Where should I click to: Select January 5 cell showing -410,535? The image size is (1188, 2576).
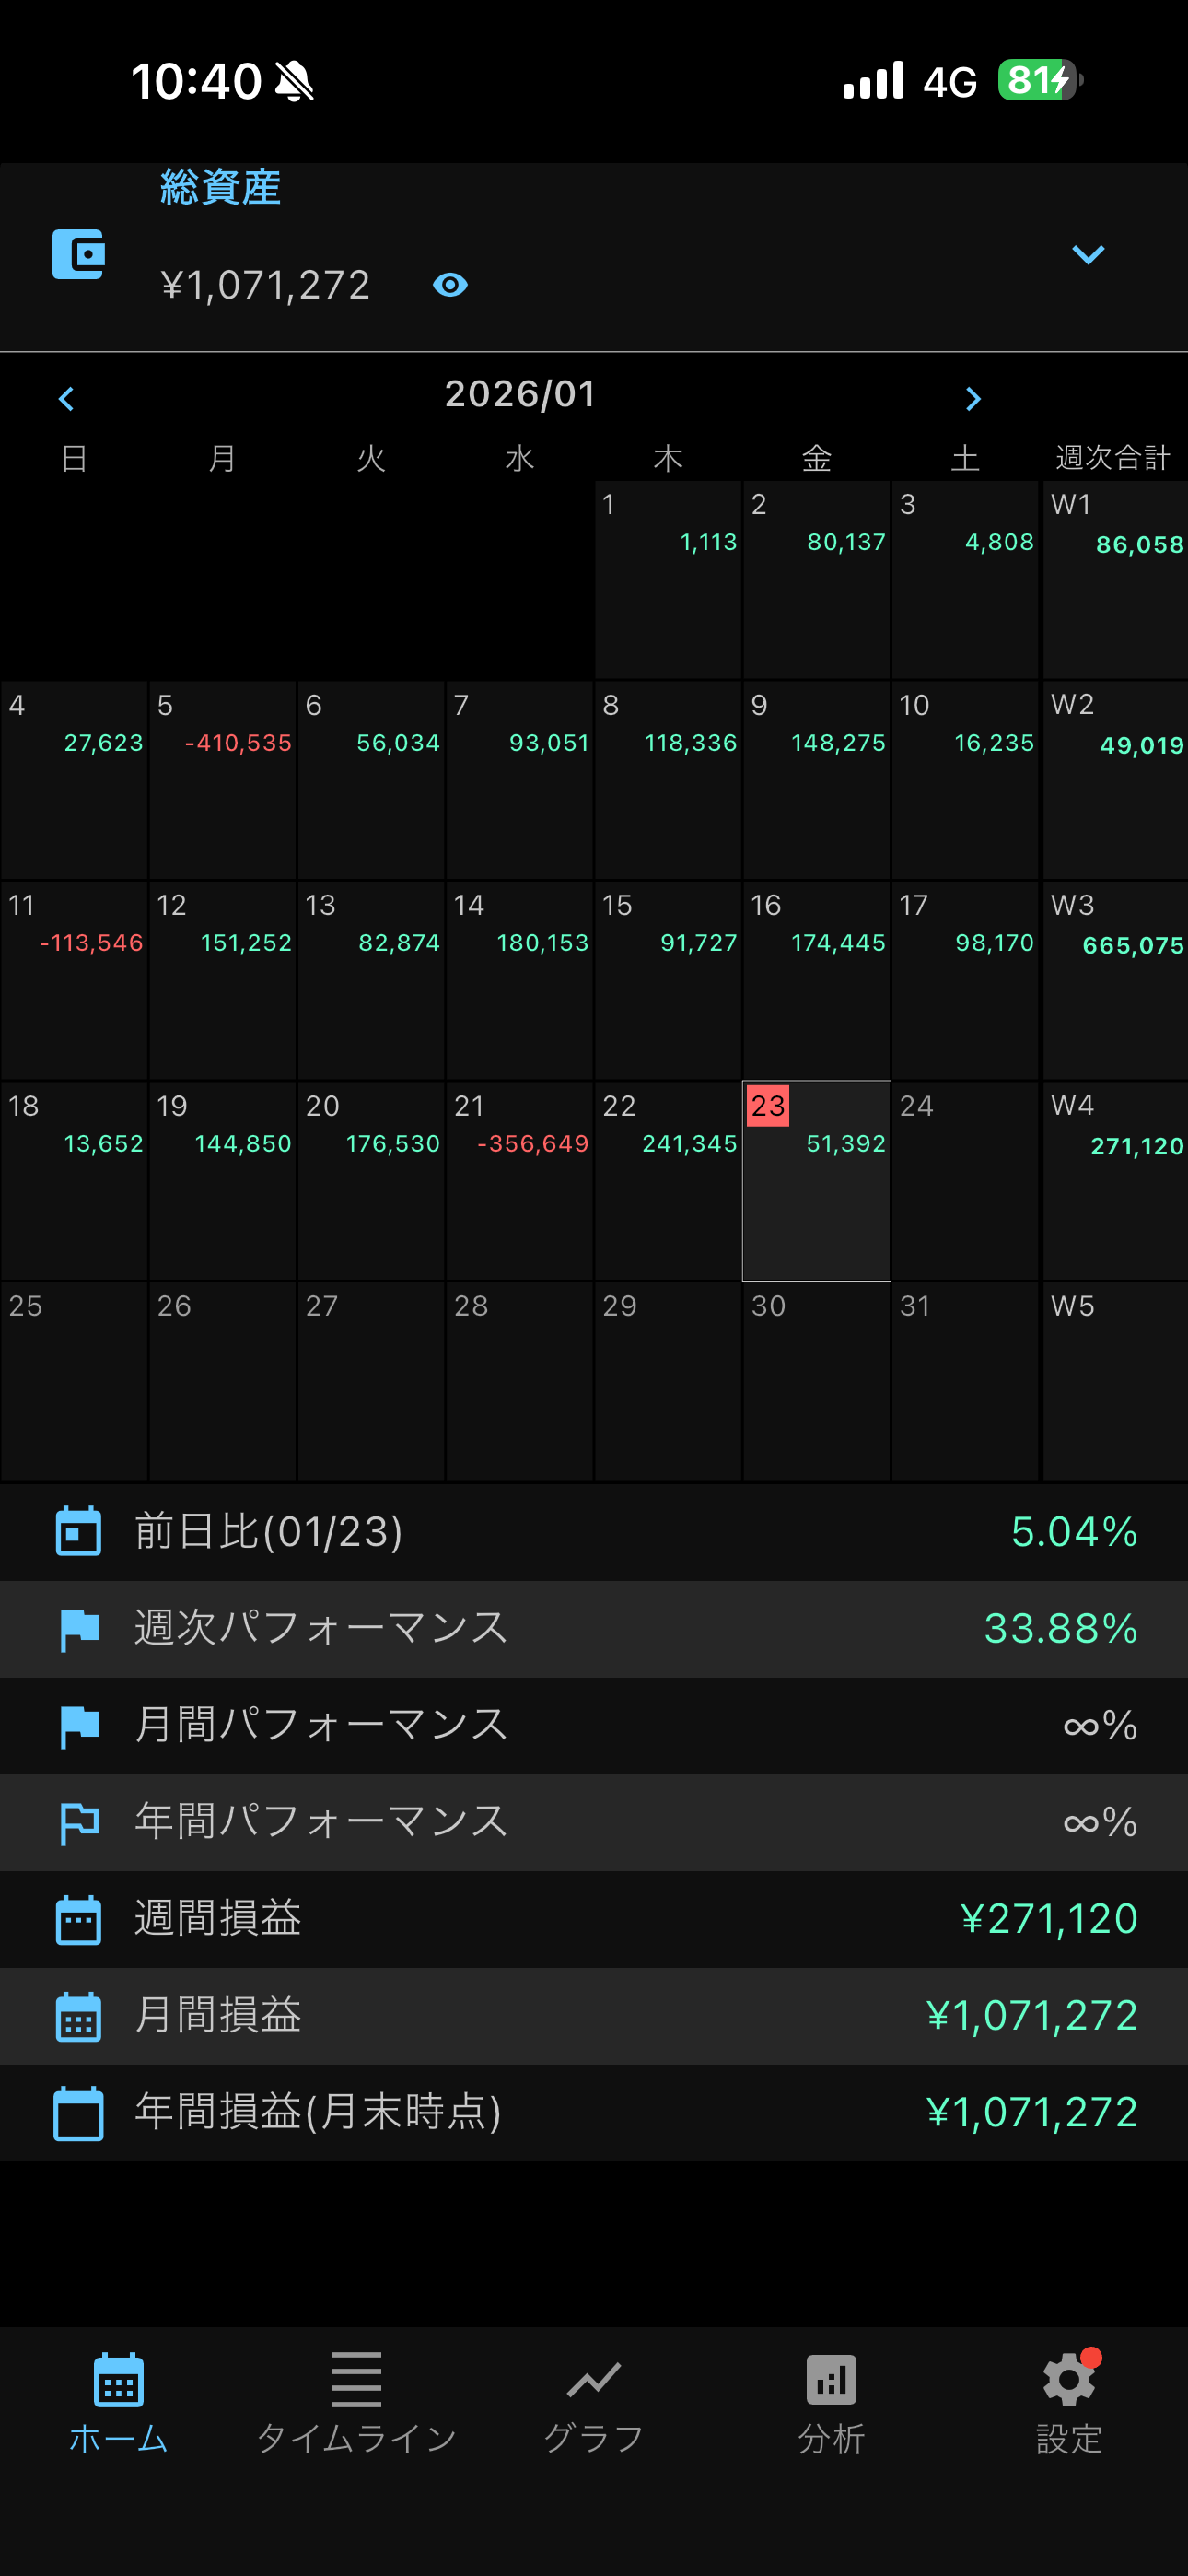click(222, 779)
